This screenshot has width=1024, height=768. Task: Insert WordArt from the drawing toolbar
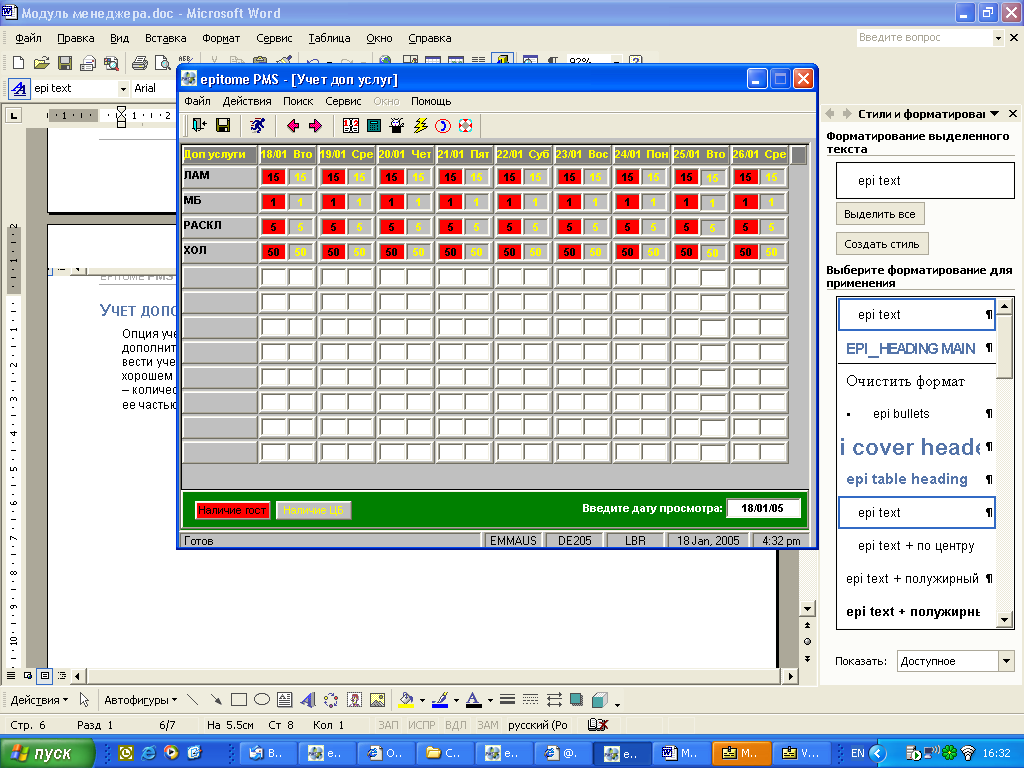pyautogui.click(x=308, y=700)
